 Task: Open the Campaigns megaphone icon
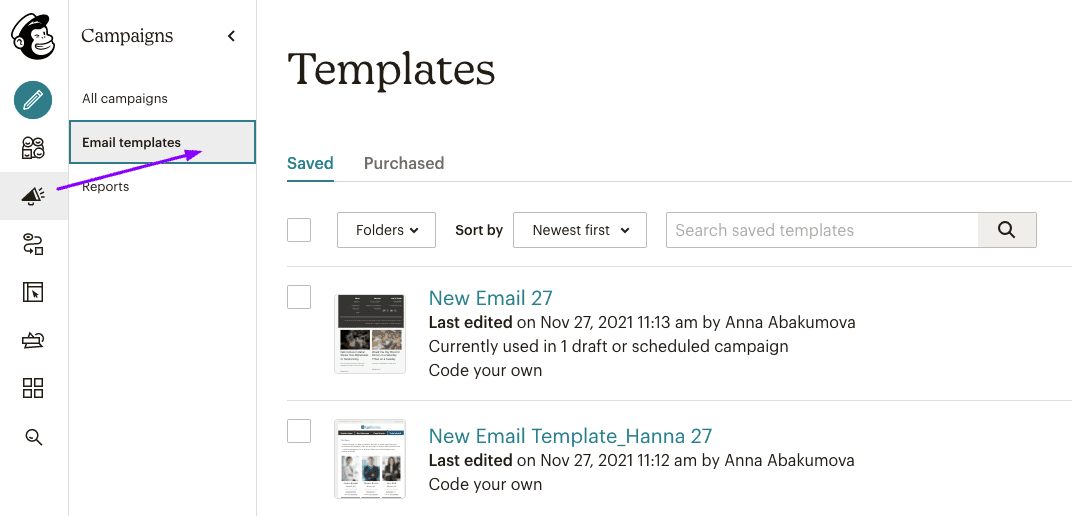[x=33, y=197]
